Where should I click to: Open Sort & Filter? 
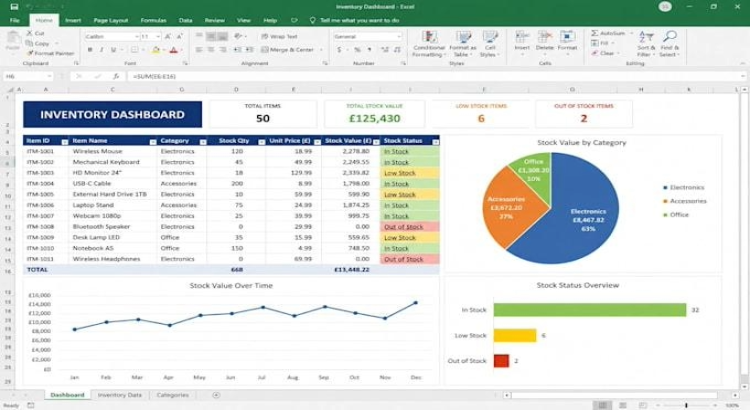tap(646, 44)
